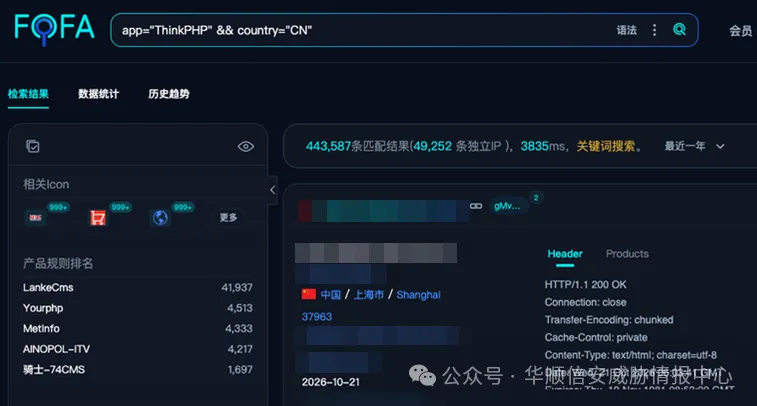Switch to the 历史趋势 tab
The image size is (757, 406).
tap(169, 94)
